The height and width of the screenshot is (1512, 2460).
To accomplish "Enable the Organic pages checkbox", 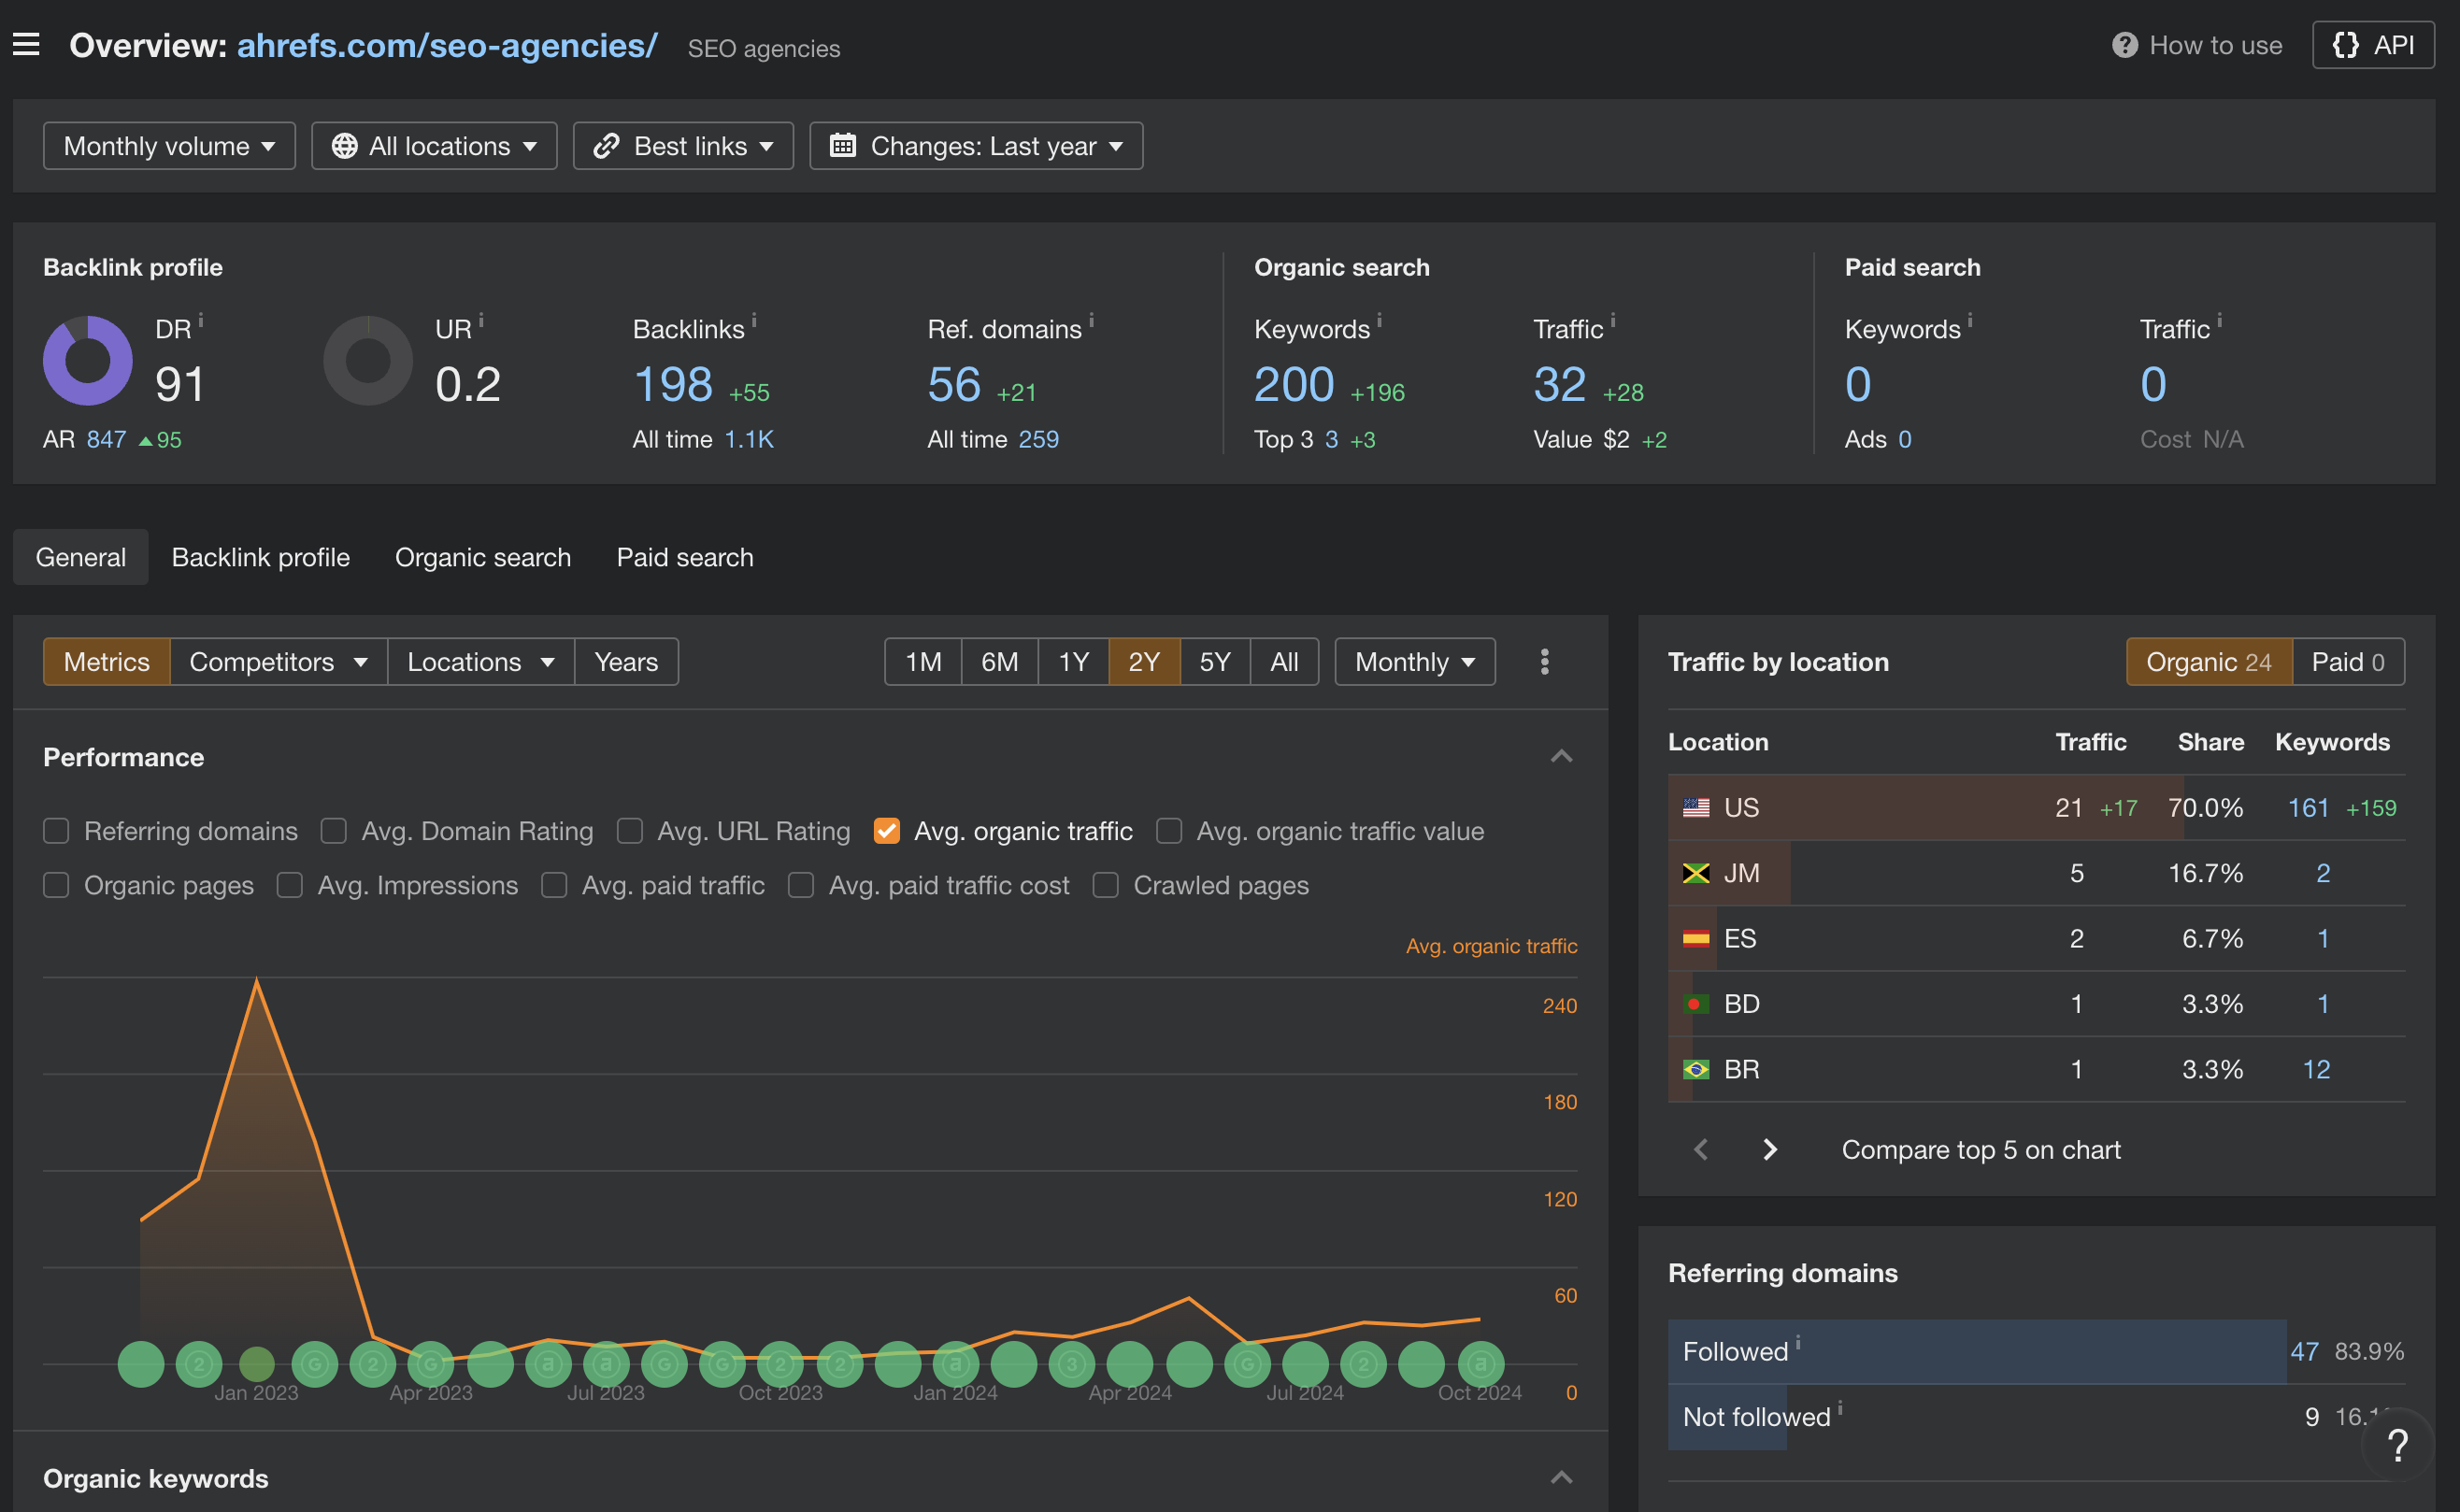I will tap(56, 885).
